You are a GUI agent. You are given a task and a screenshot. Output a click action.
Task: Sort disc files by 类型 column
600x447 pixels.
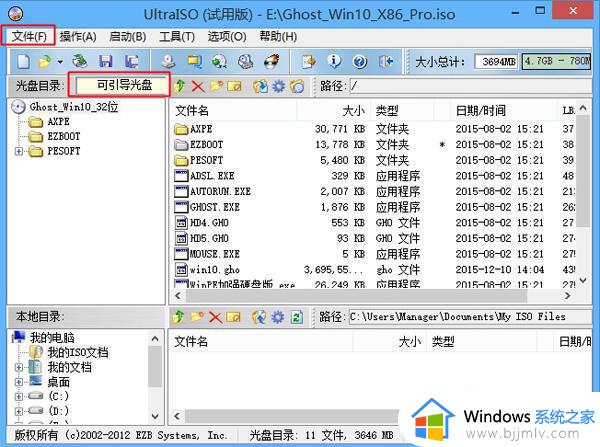click(x=403, y=111)
